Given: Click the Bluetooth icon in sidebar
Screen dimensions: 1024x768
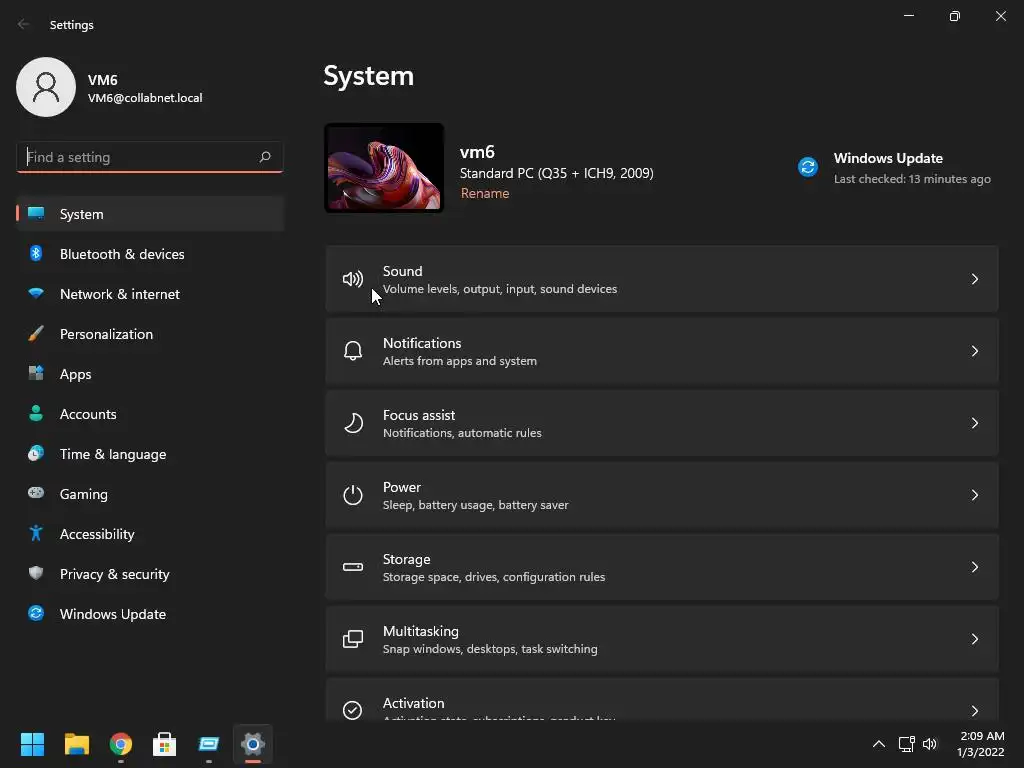Looking at the screenshot, I should [x=36, y=253].
